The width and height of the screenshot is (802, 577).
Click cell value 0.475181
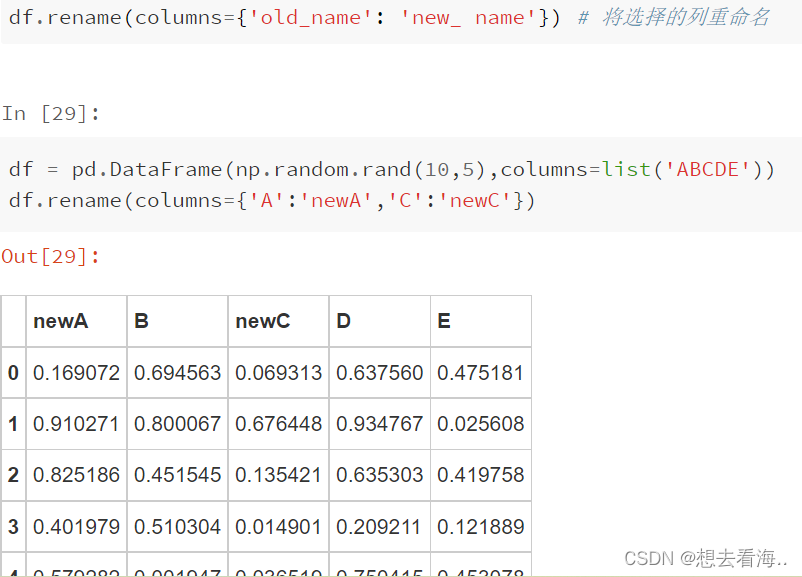pos(480,373)
